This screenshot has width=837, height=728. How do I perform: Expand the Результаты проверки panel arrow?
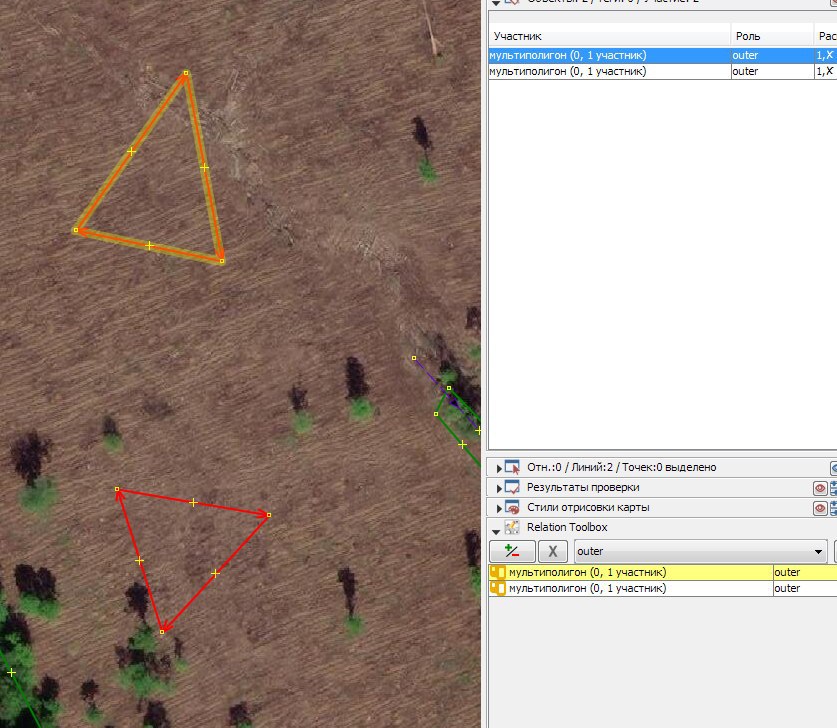click(499, 488)
